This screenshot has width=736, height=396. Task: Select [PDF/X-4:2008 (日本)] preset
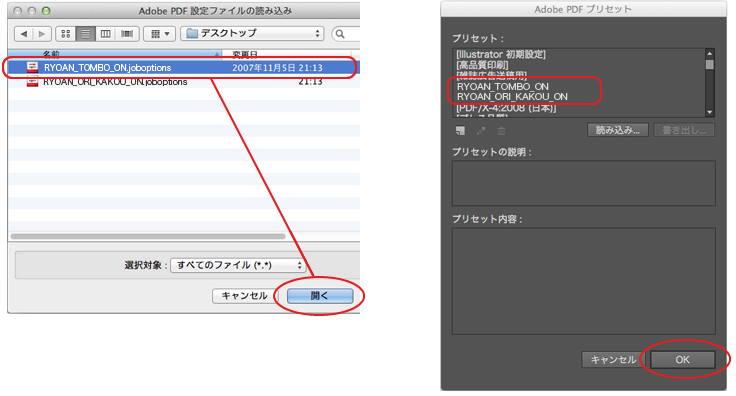(x=506, y=108)
